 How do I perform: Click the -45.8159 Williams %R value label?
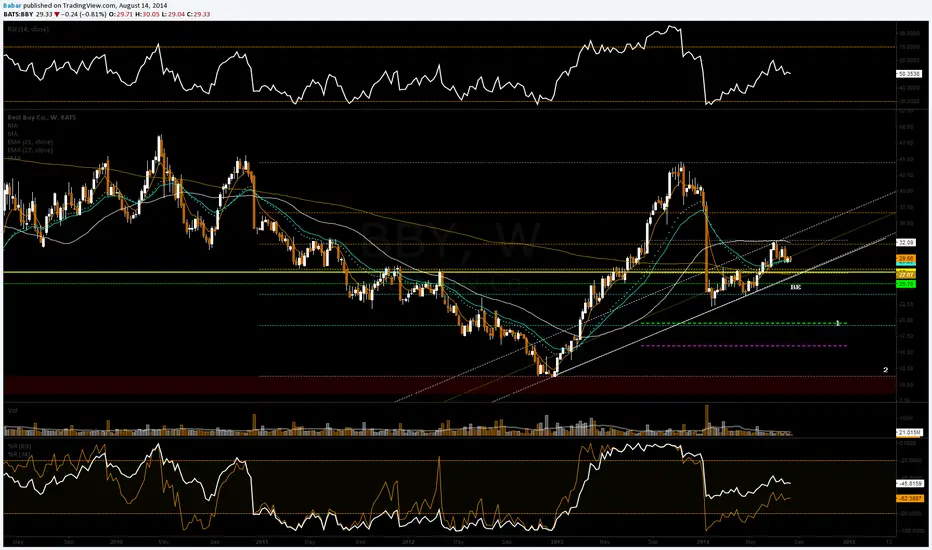click(909, 484)
